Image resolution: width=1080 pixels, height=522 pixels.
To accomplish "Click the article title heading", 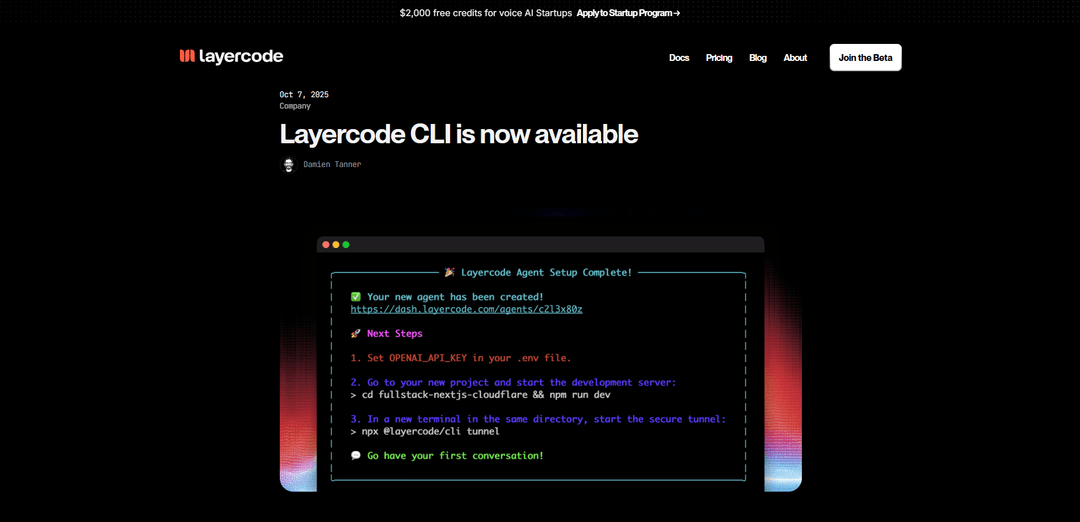I will (x=458, y=134).
